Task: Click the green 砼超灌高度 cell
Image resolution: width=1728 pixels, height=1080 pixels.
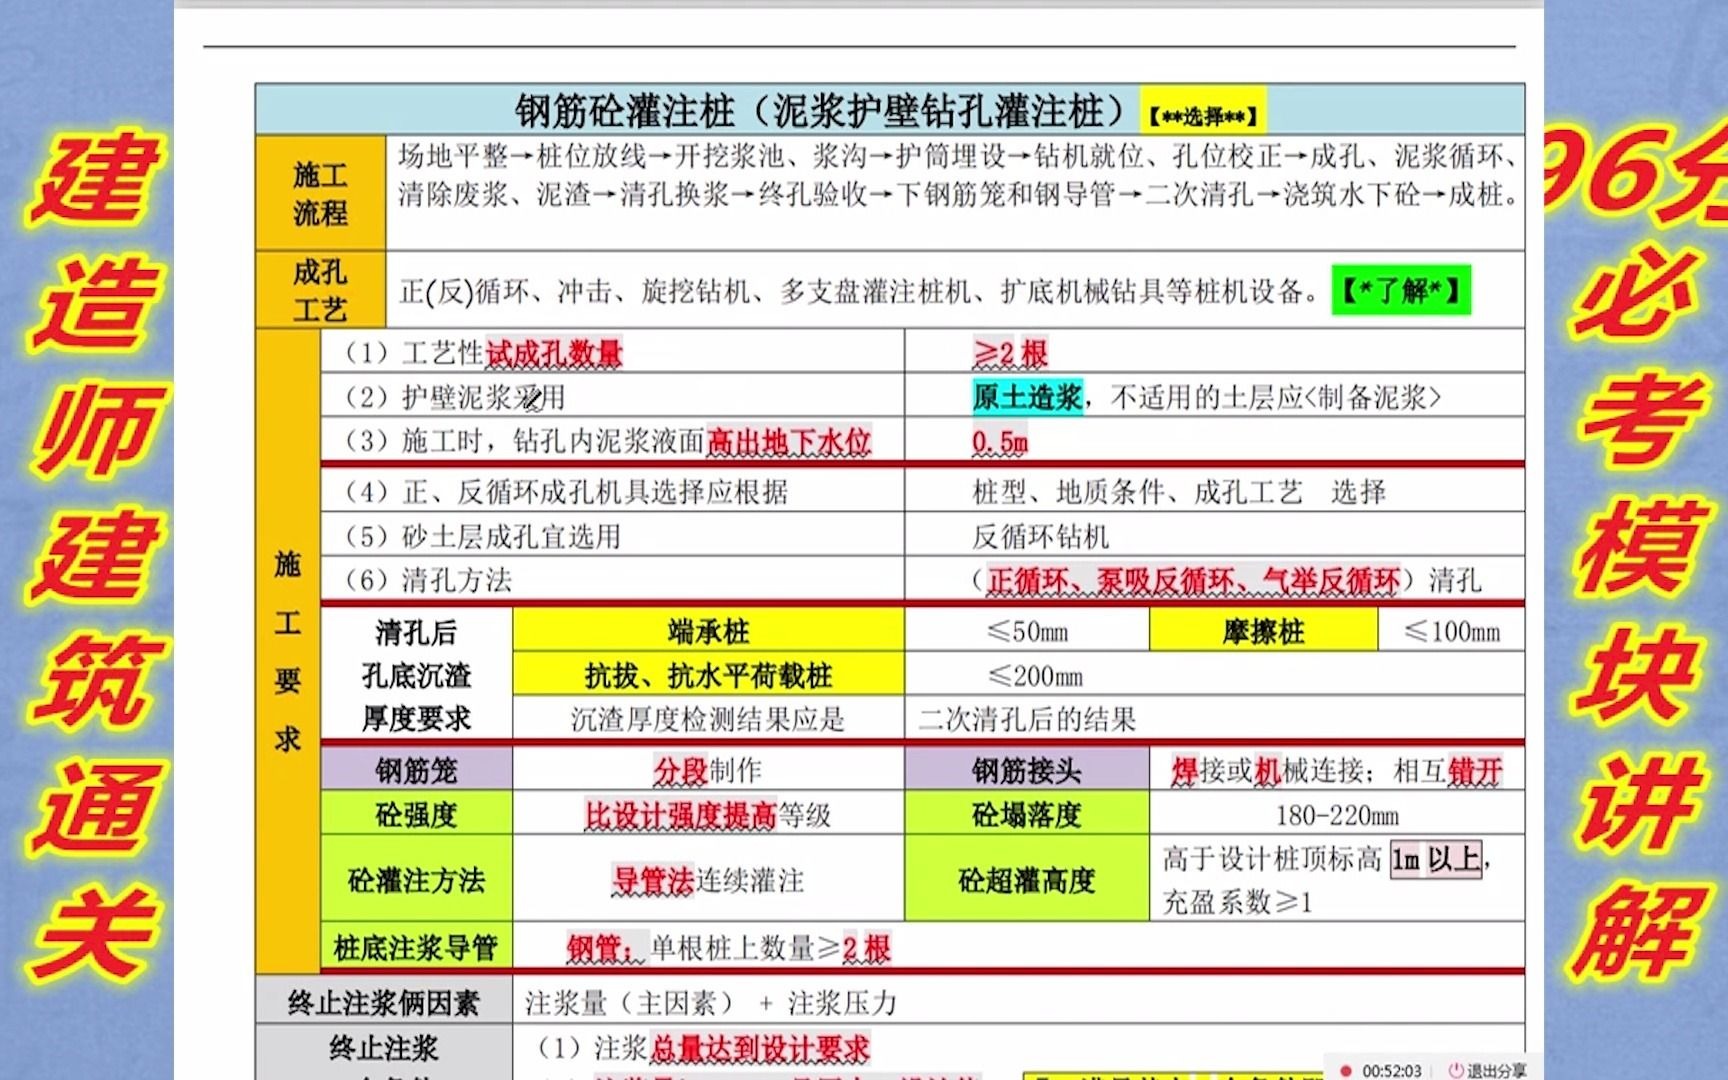Action: (1027, 879)
